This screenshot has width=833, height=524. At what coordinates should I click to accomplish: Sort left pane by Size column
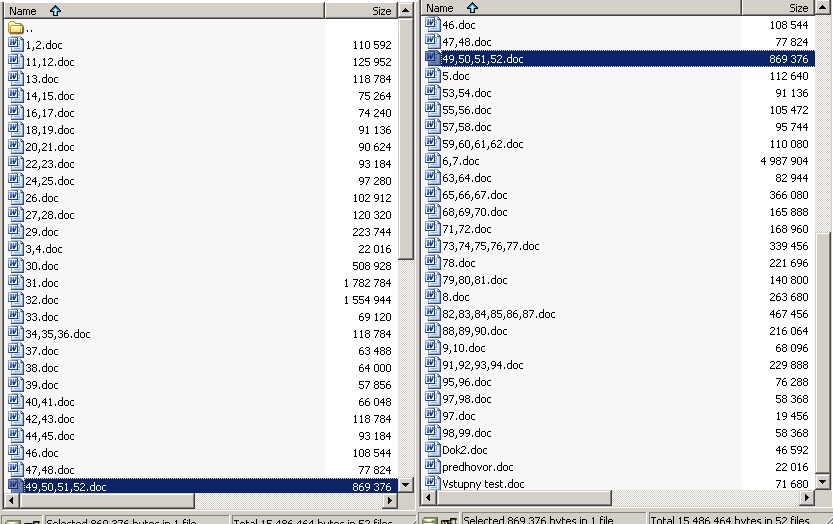pyautogui.click(x=360, y=11)
